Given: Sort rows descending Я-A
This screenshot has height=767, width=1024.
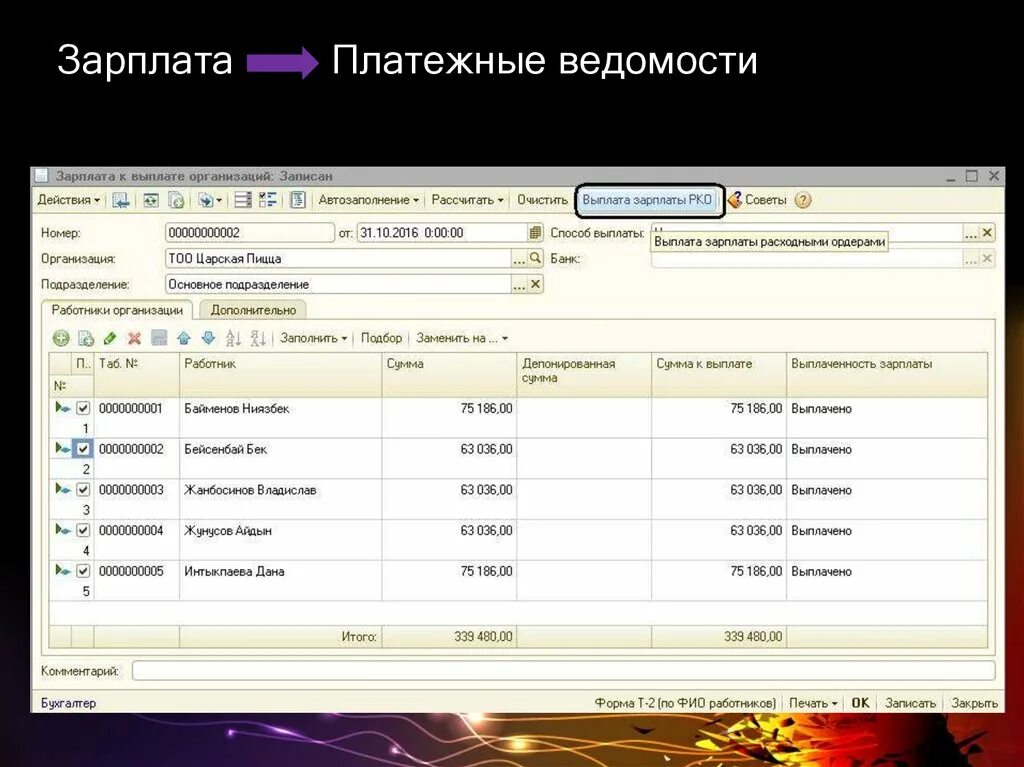Looking at the screenshot, I should tap(258, 338).
